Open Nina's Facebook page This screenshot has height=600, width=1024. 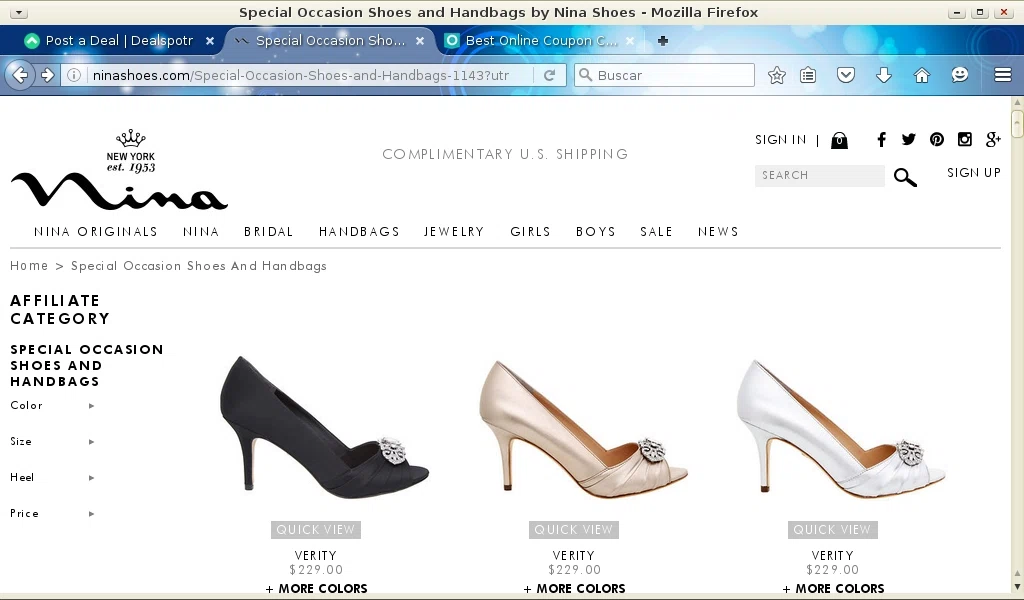(x=882, y=139)
